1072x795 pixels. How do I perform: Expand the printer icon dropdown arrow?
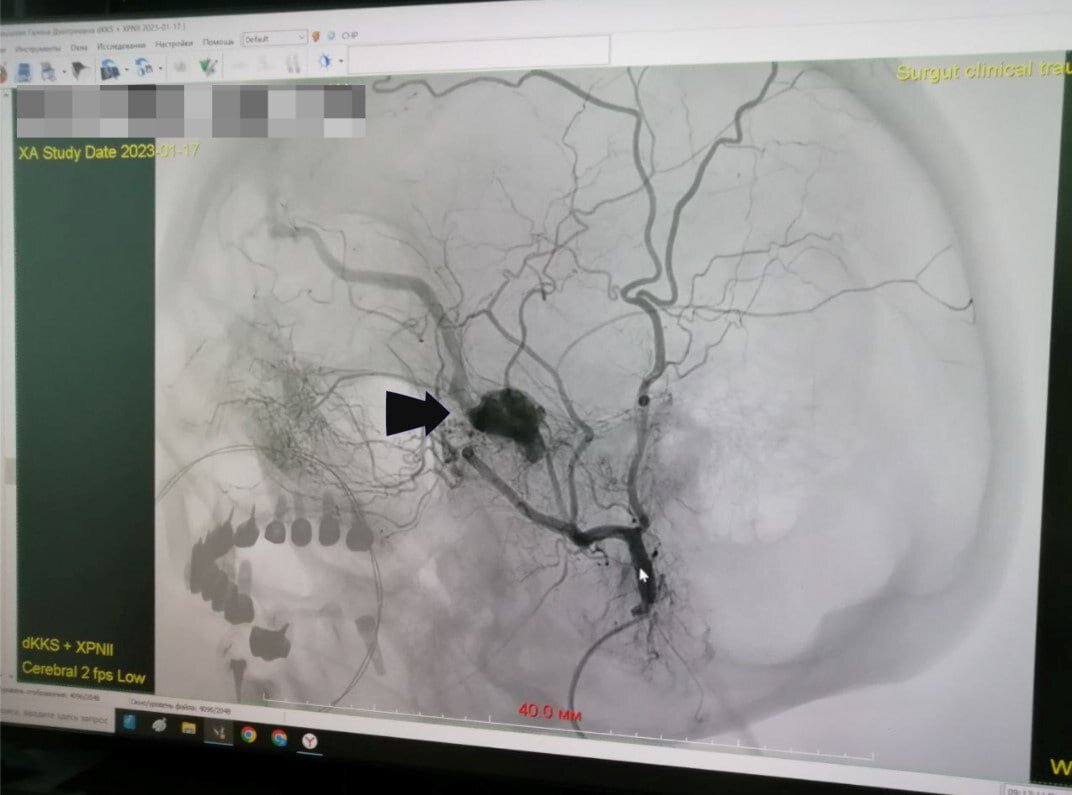(64, 71)
